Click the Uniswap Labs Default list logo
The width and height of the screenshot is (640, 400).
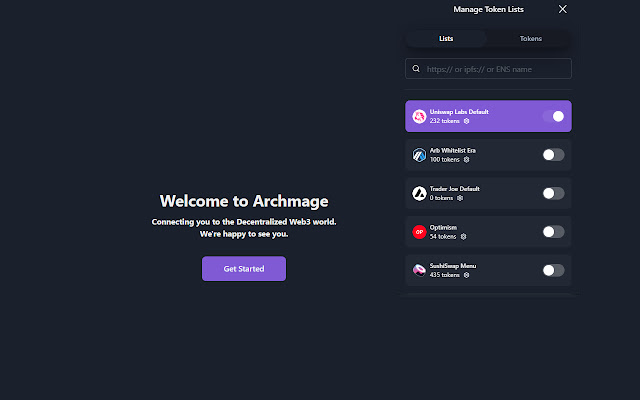point(419,116)
